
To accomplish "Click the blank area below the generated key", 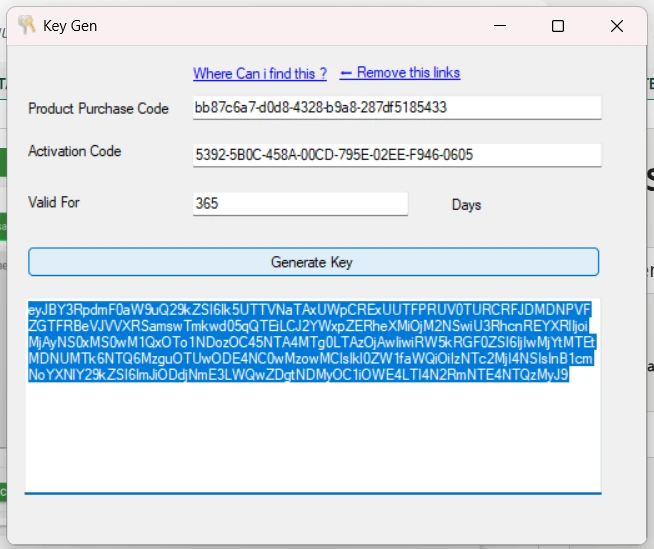I will [312, 440].
